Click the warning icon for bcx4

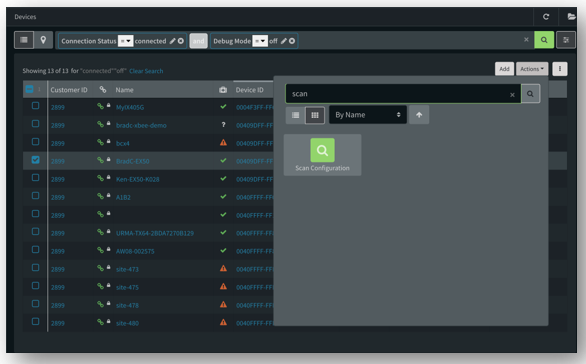point(223,142)
